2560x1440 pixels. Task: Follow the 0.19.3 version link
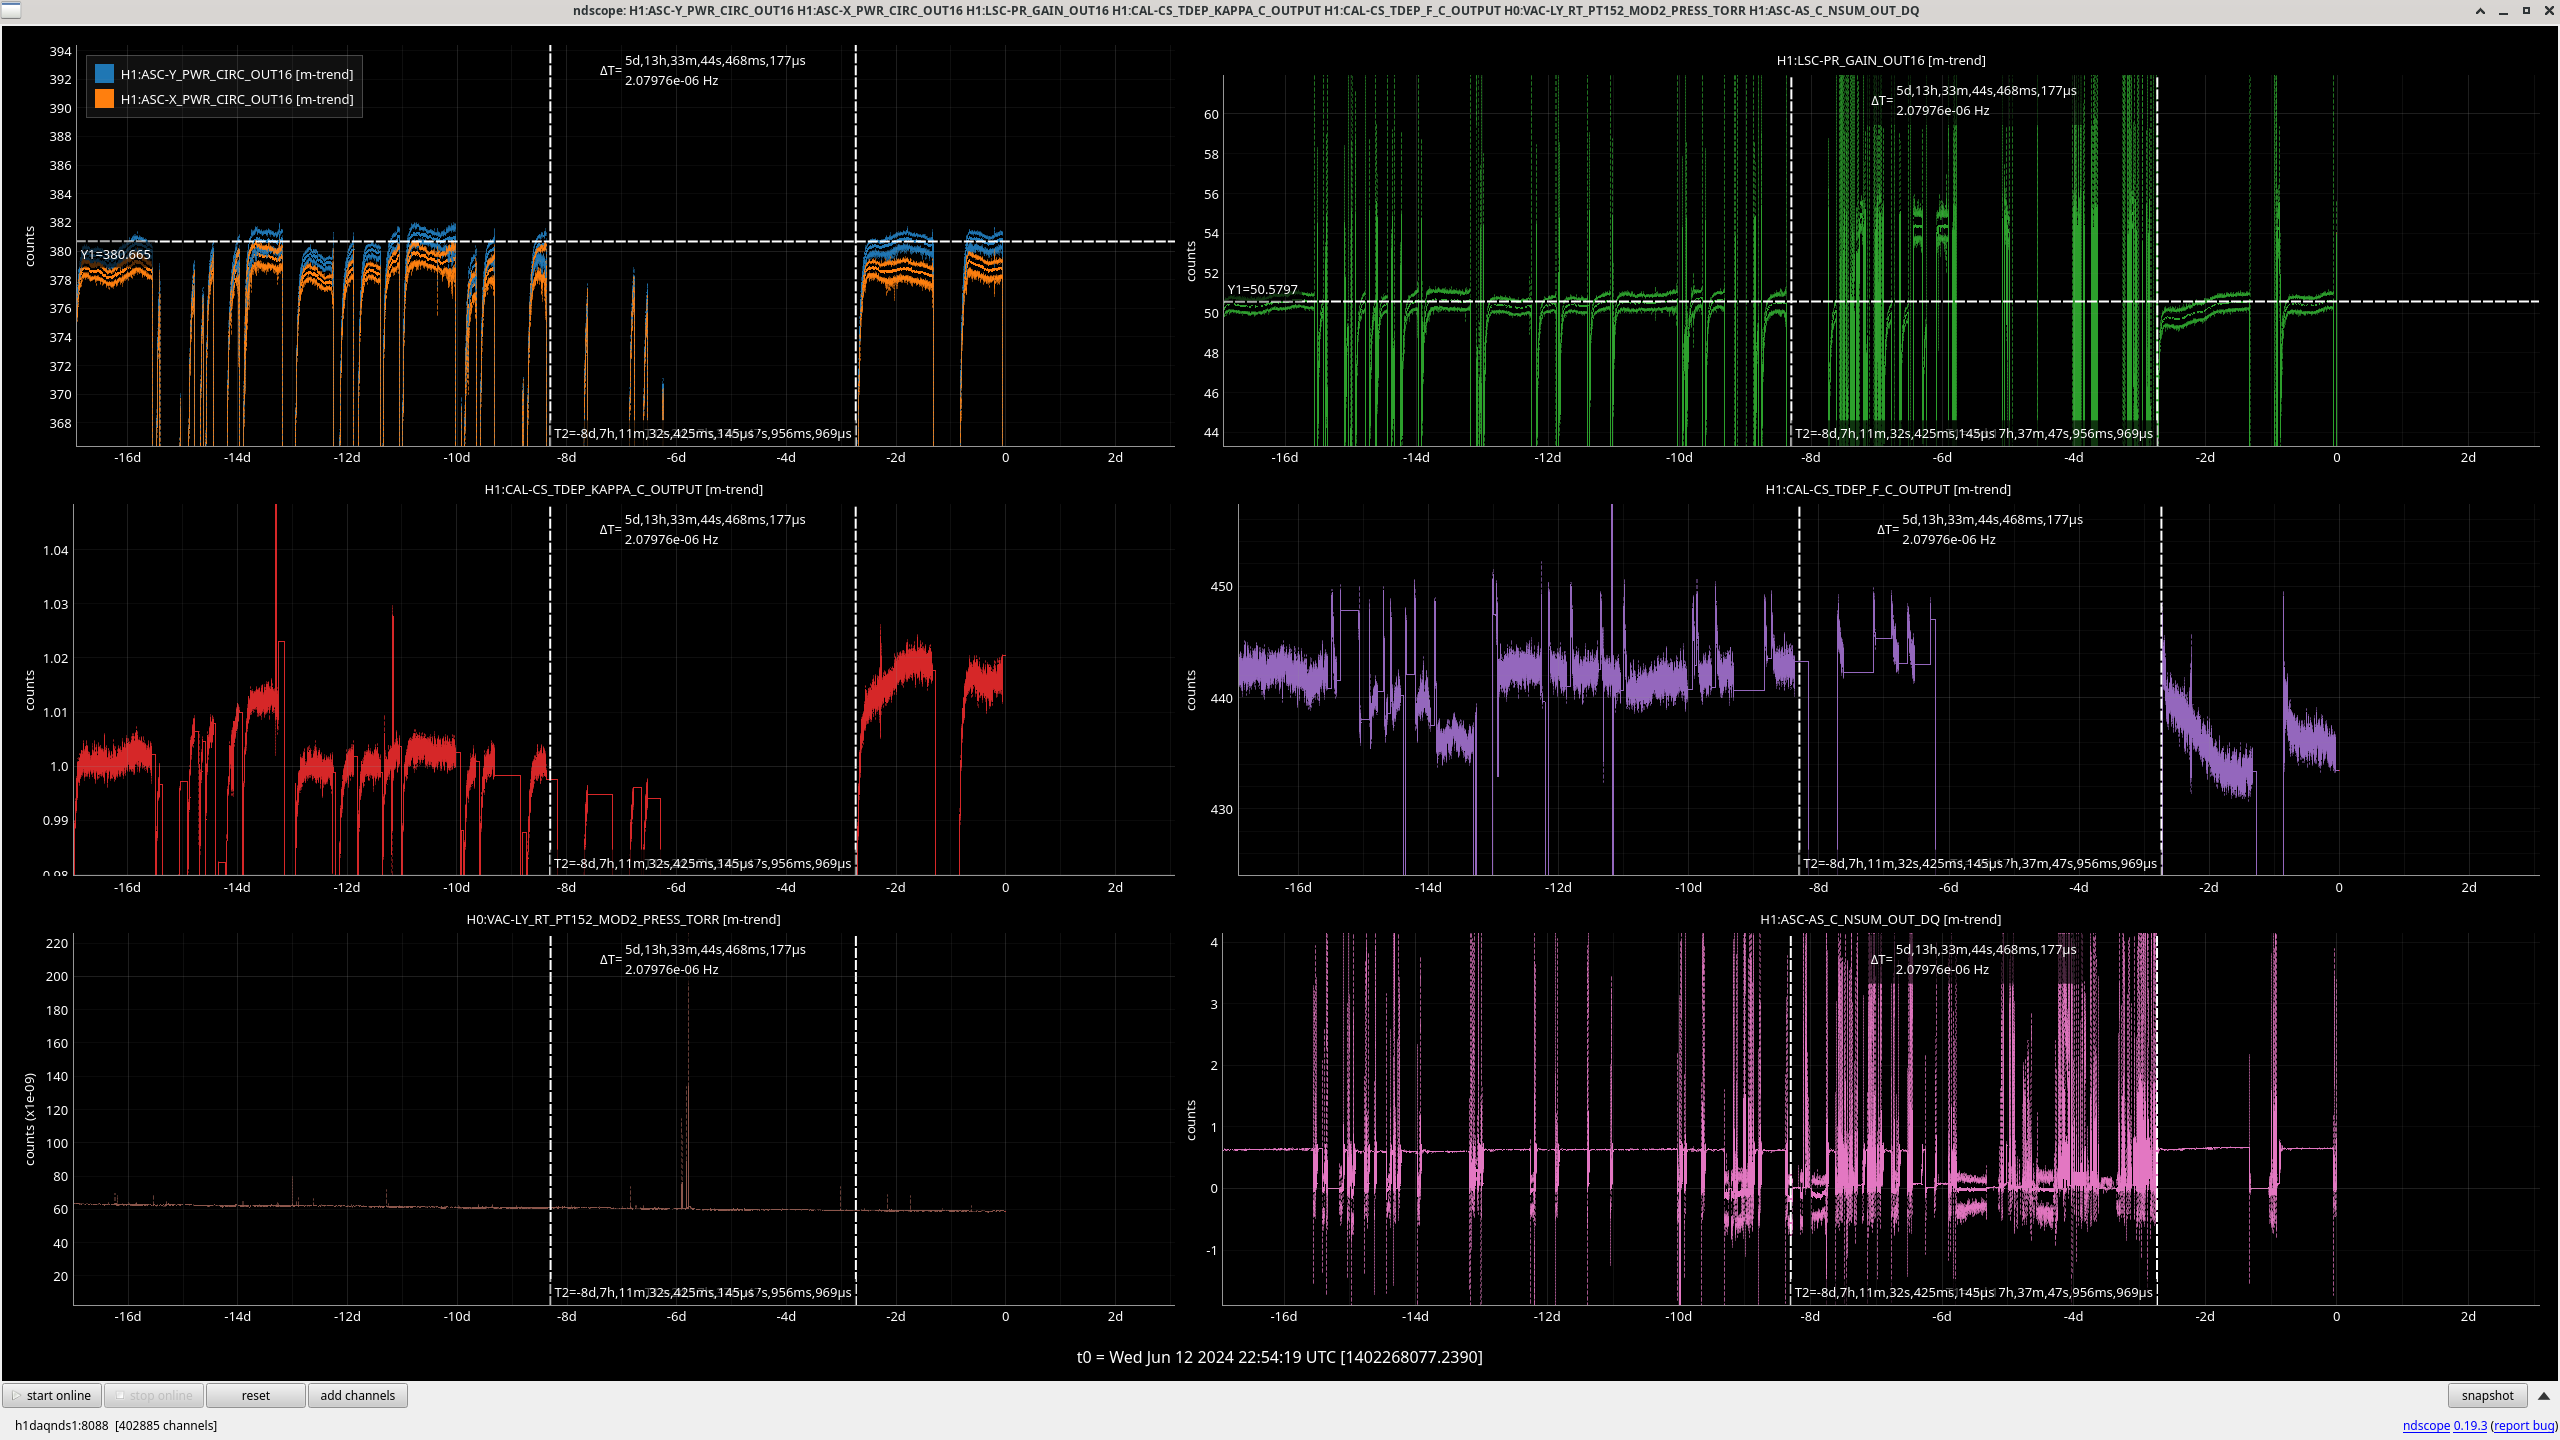click(2470, 1425)
